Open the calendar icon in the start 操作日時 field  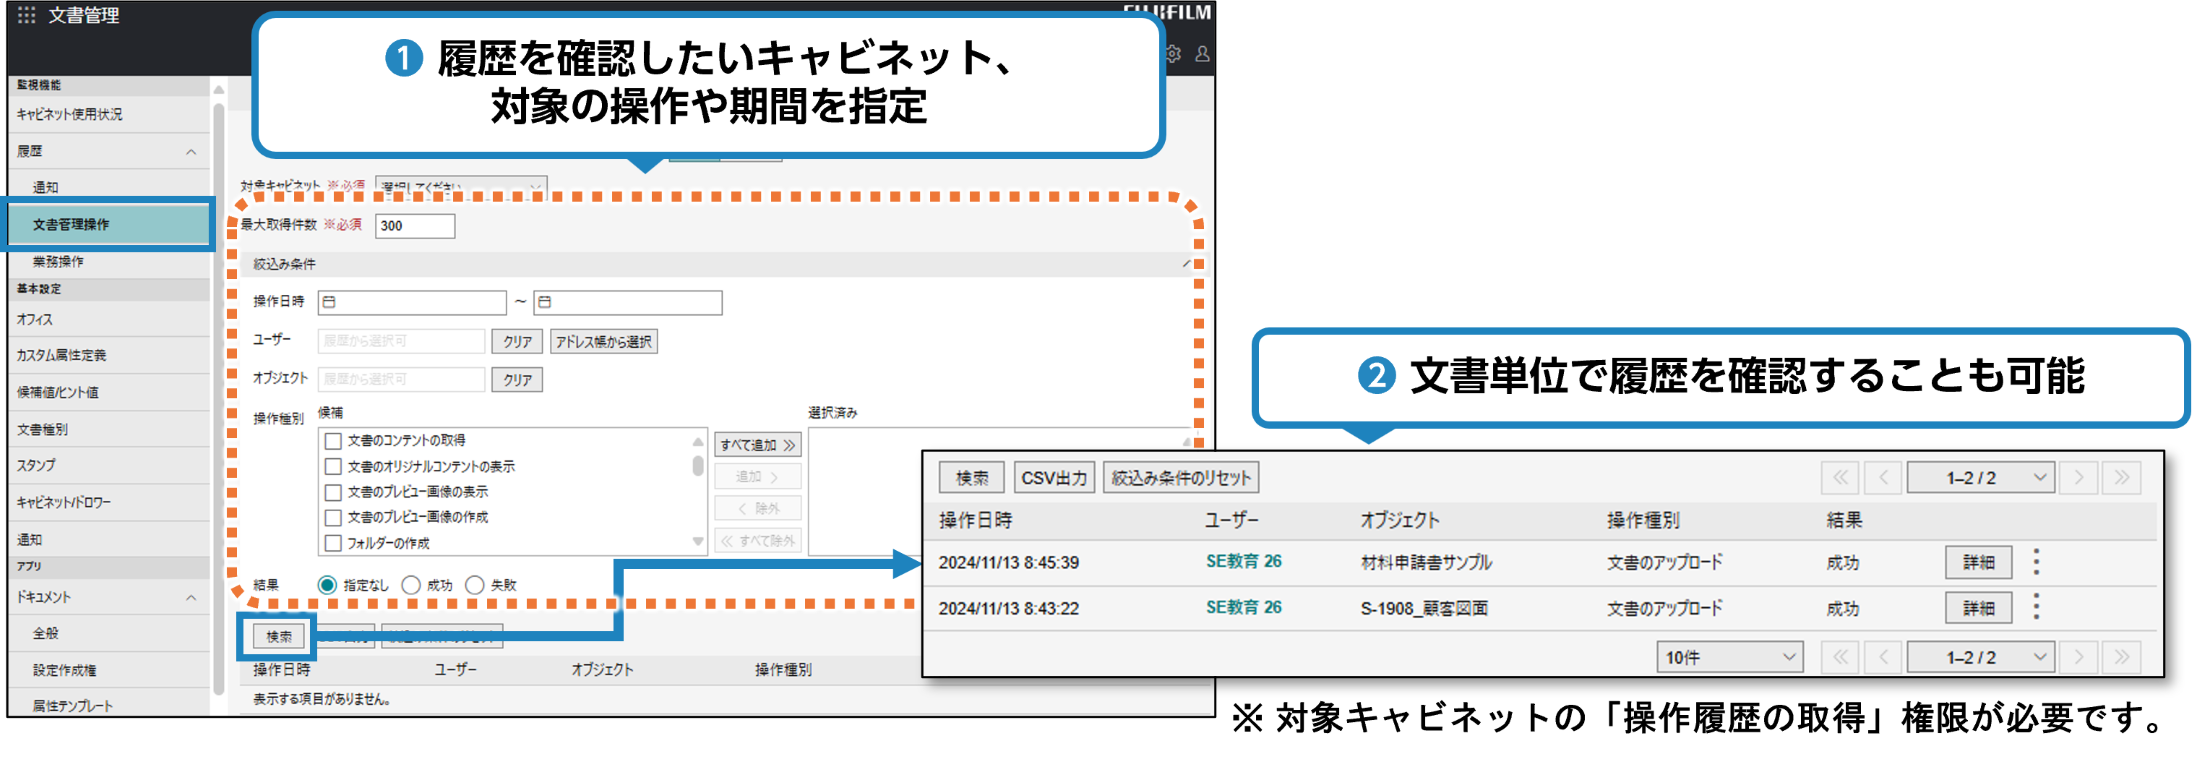[329, 302]
